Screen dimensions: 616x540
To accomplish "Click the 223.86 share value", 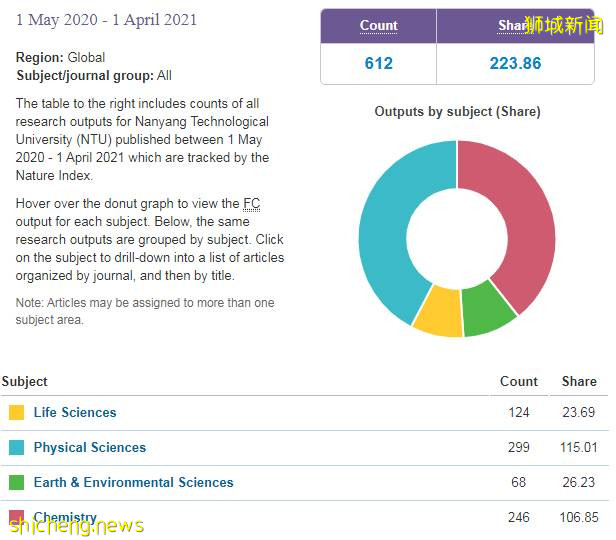I will 515,63.
